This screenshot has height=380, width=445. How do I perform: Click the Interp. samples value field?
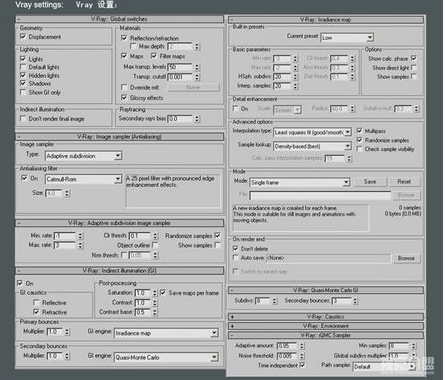[x=282, y=86]
